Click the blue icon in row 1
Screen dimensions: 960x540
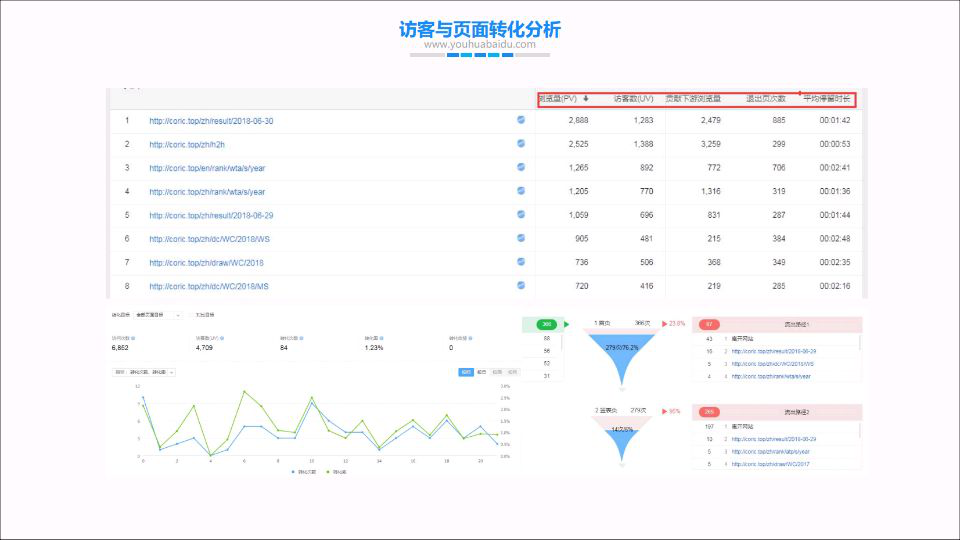521,120
